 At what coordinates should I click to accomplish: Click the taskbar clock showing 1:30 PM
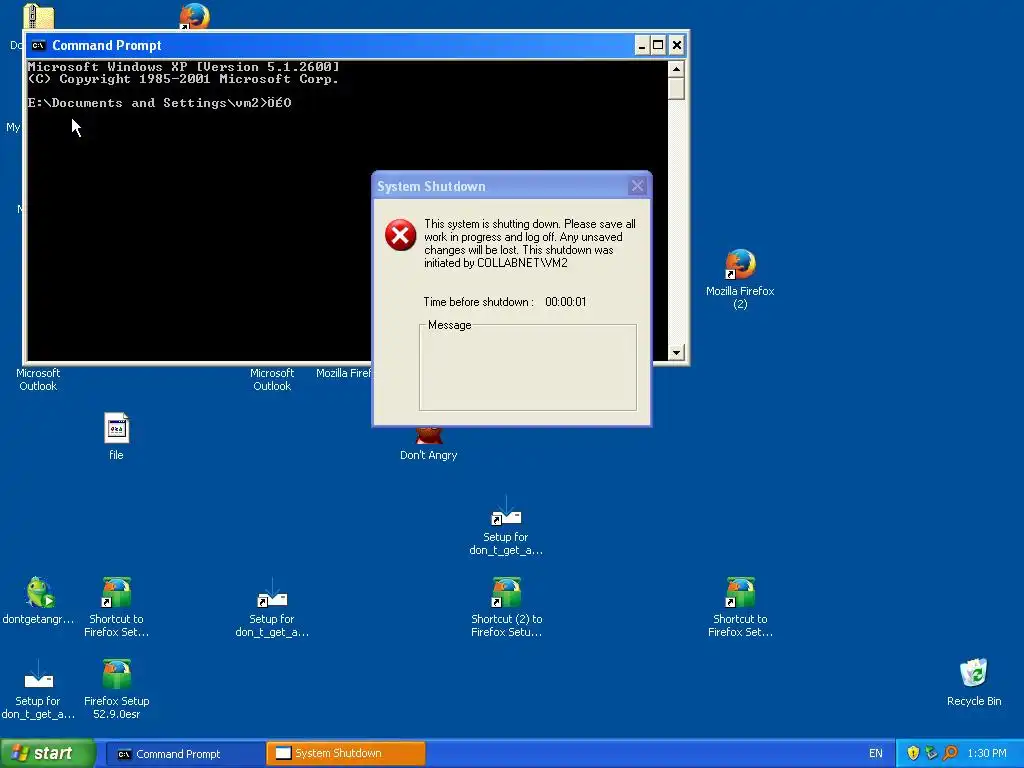point(987,754)
